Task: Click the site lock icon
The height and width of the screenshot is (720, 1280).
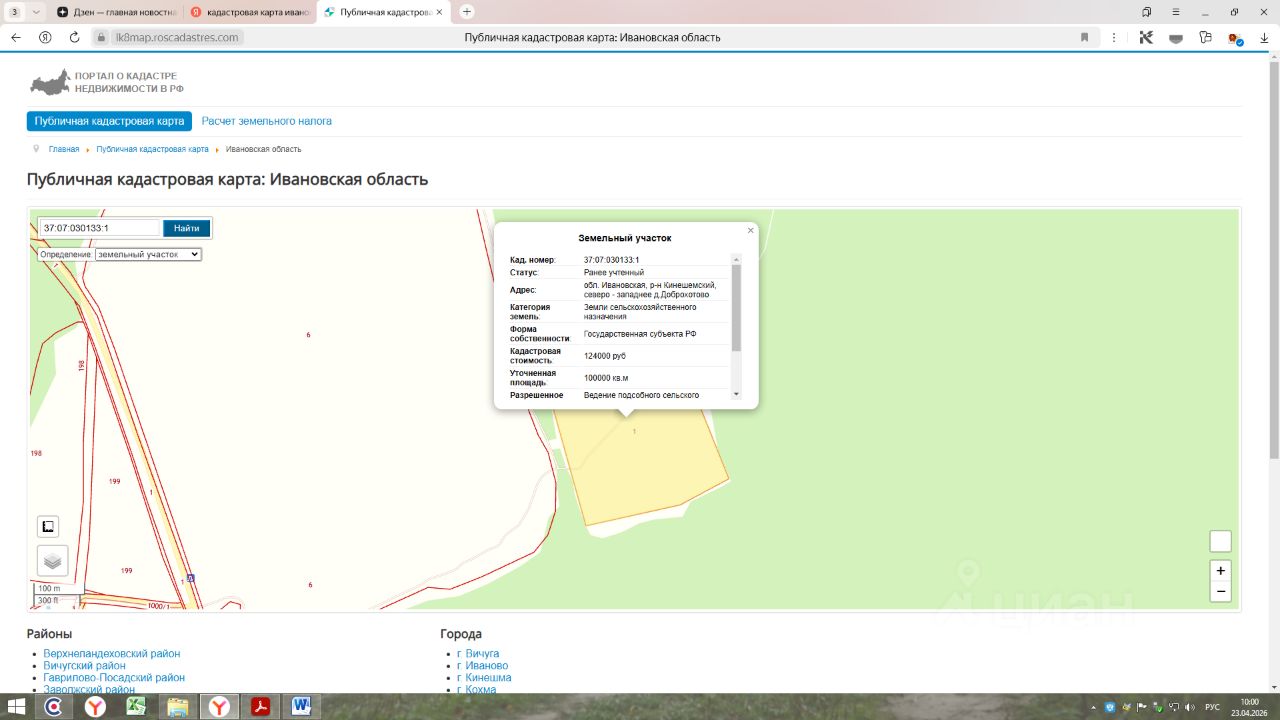Action: (x=101, y=37)
